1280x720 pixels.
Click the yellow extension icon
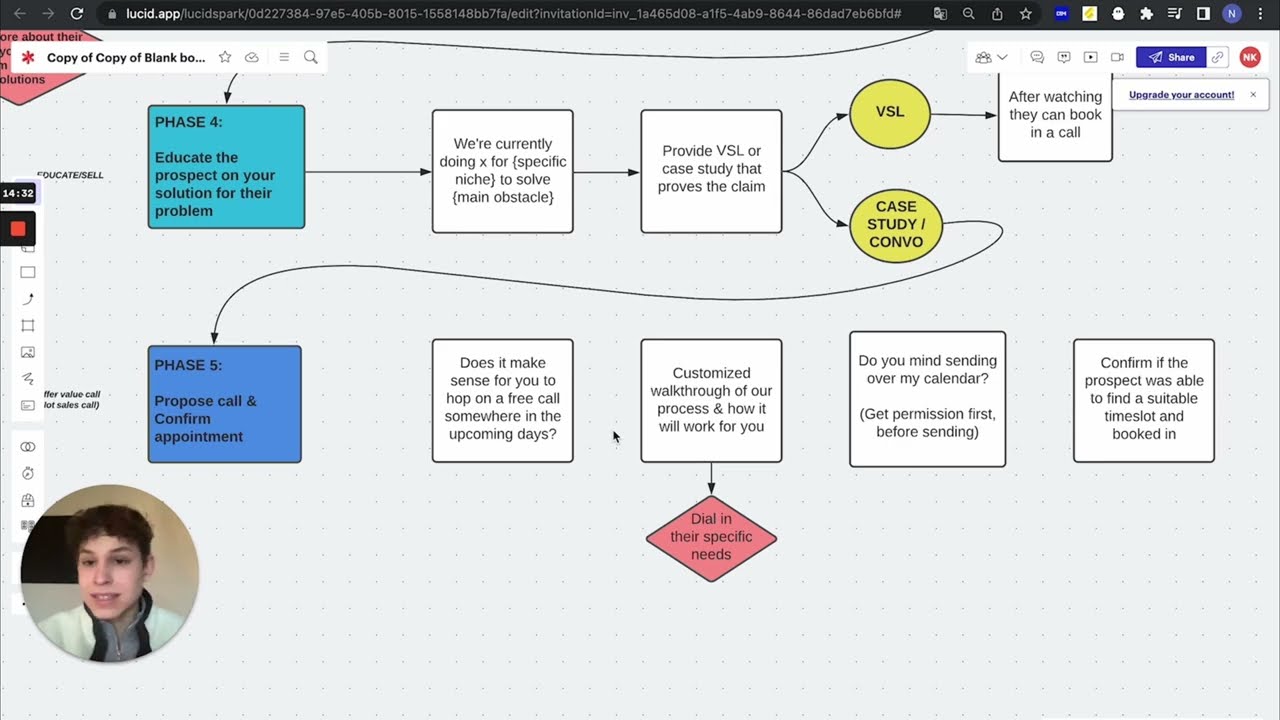[x=1090, y=14]
